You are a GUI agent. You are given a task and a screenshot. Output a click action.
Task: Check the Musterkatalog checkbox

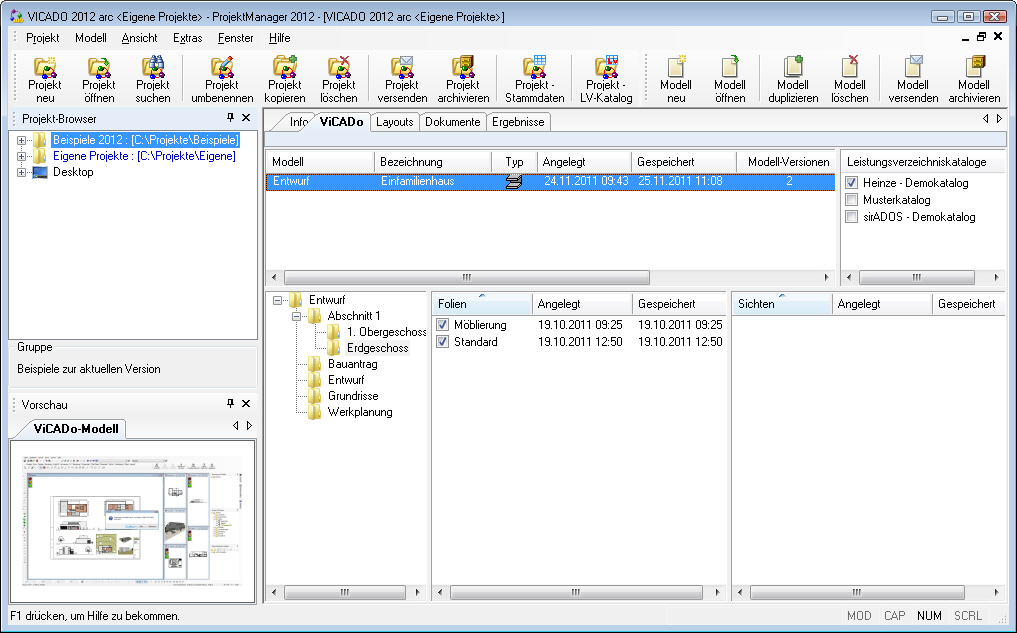pyautogui.click(x=852, y=200)
